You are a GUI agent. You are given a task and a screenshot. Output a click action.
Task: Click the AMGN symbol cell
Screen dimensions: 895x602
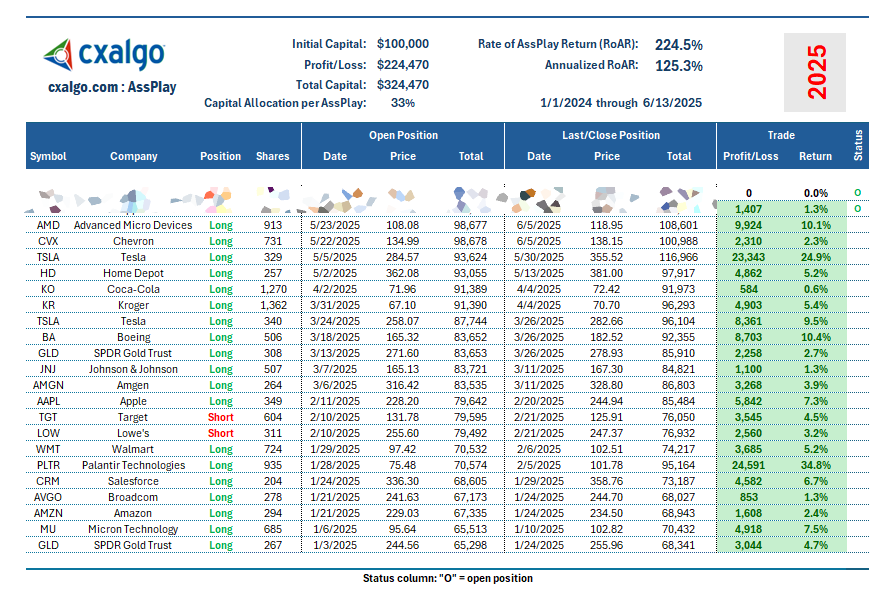(x=48, y=385)
